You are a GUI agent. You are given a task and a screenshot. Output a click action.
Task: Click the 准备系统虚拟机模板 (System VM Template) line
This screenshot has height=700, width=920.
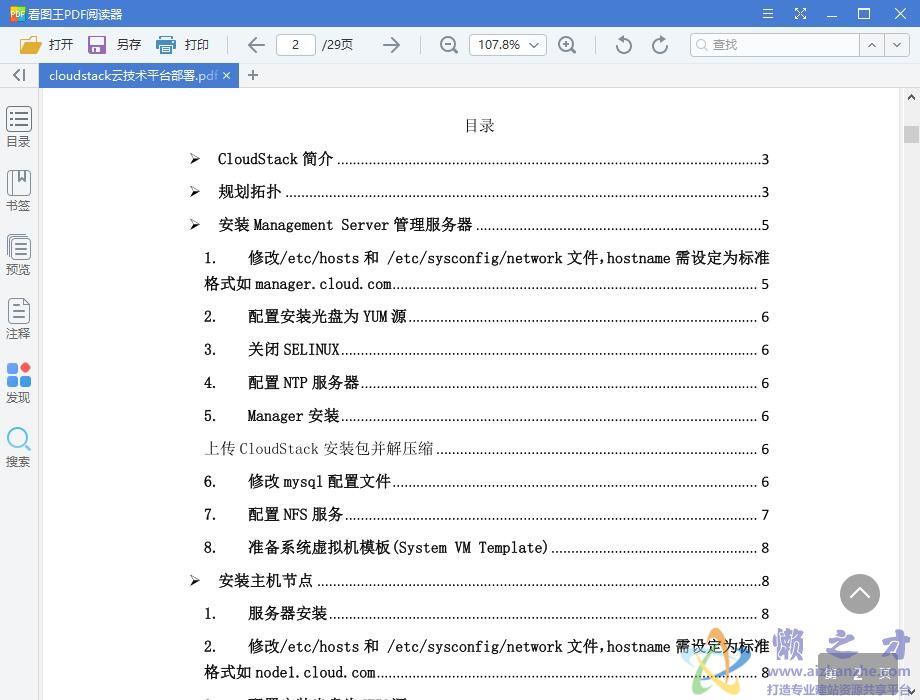click(486, 547)
